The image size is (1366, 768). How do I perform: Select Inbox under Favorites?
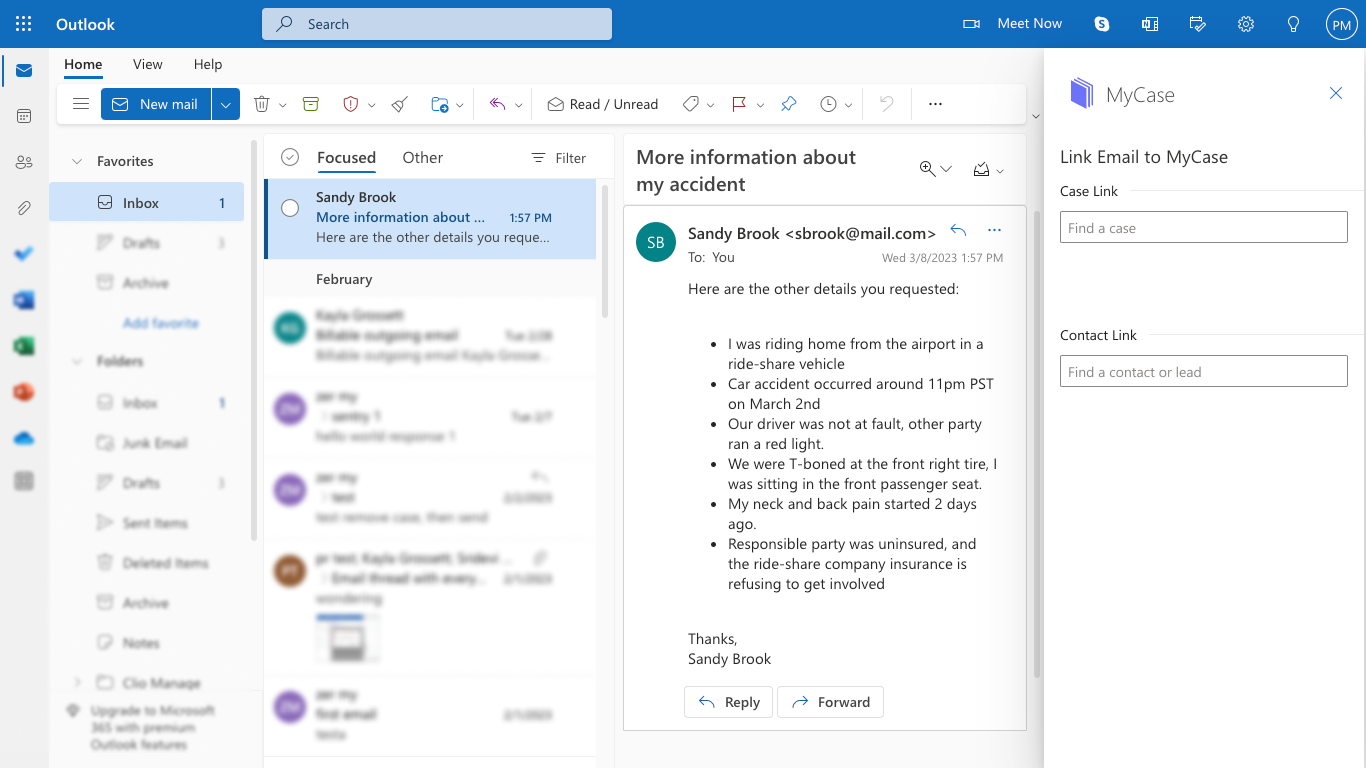pos(146,203)
